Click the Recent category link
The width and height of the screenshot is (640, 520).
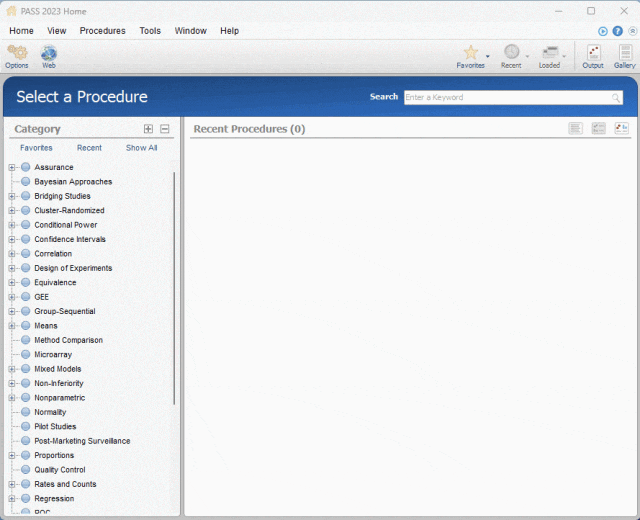pyautogui.click(x=89, y=148)
